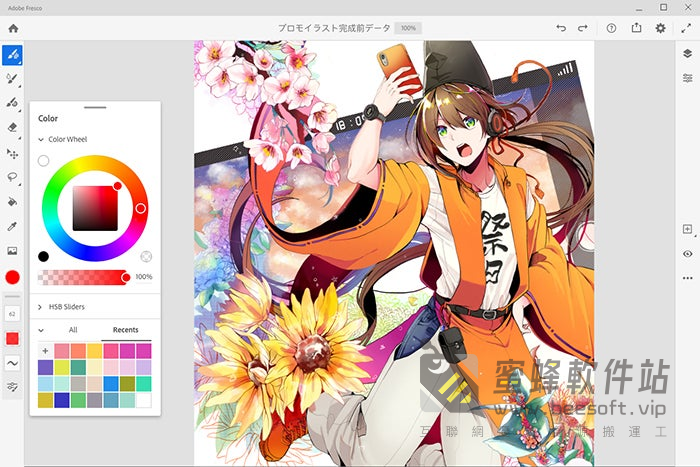Viewport: 700px width, 467px height.
Task: Select the Paint Bucket fill tool
Action: coord(12,202)
